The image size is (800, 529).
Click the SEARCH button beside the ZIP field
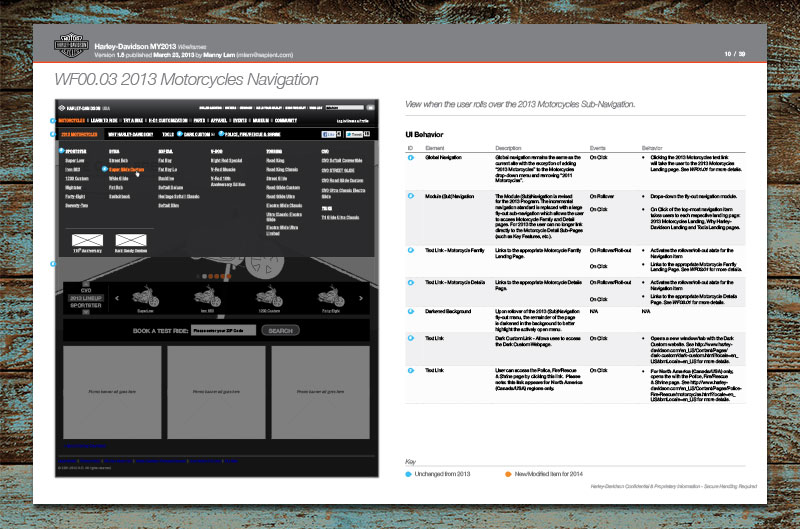coord(281,331)
